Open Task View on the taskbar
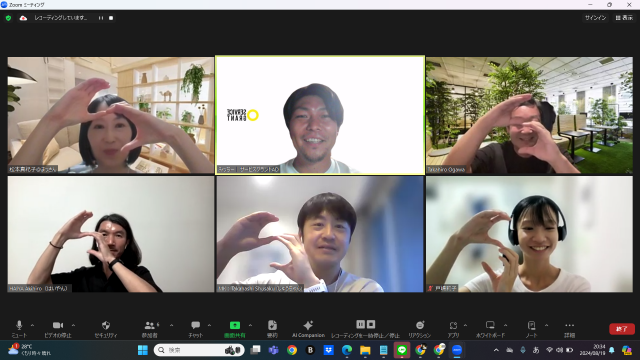Screen dimensions: 640x360 [x=256, y=350]
